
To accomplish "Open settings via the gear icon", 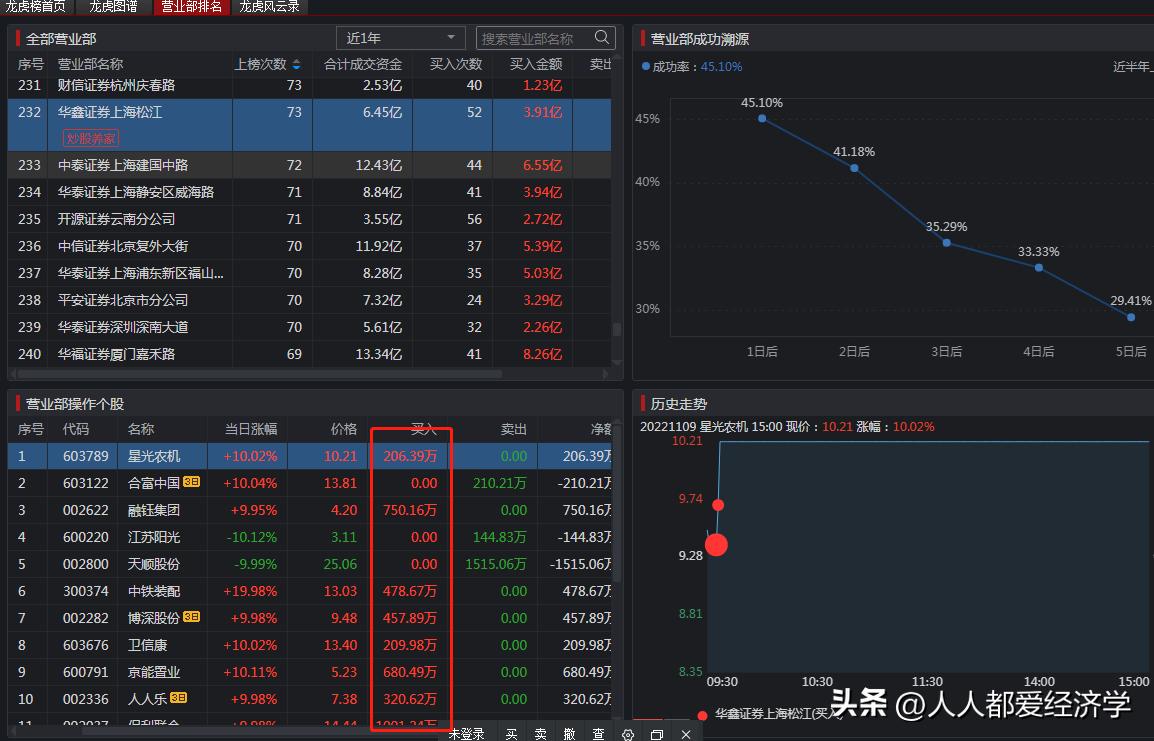I will click(x=627, y=734).
